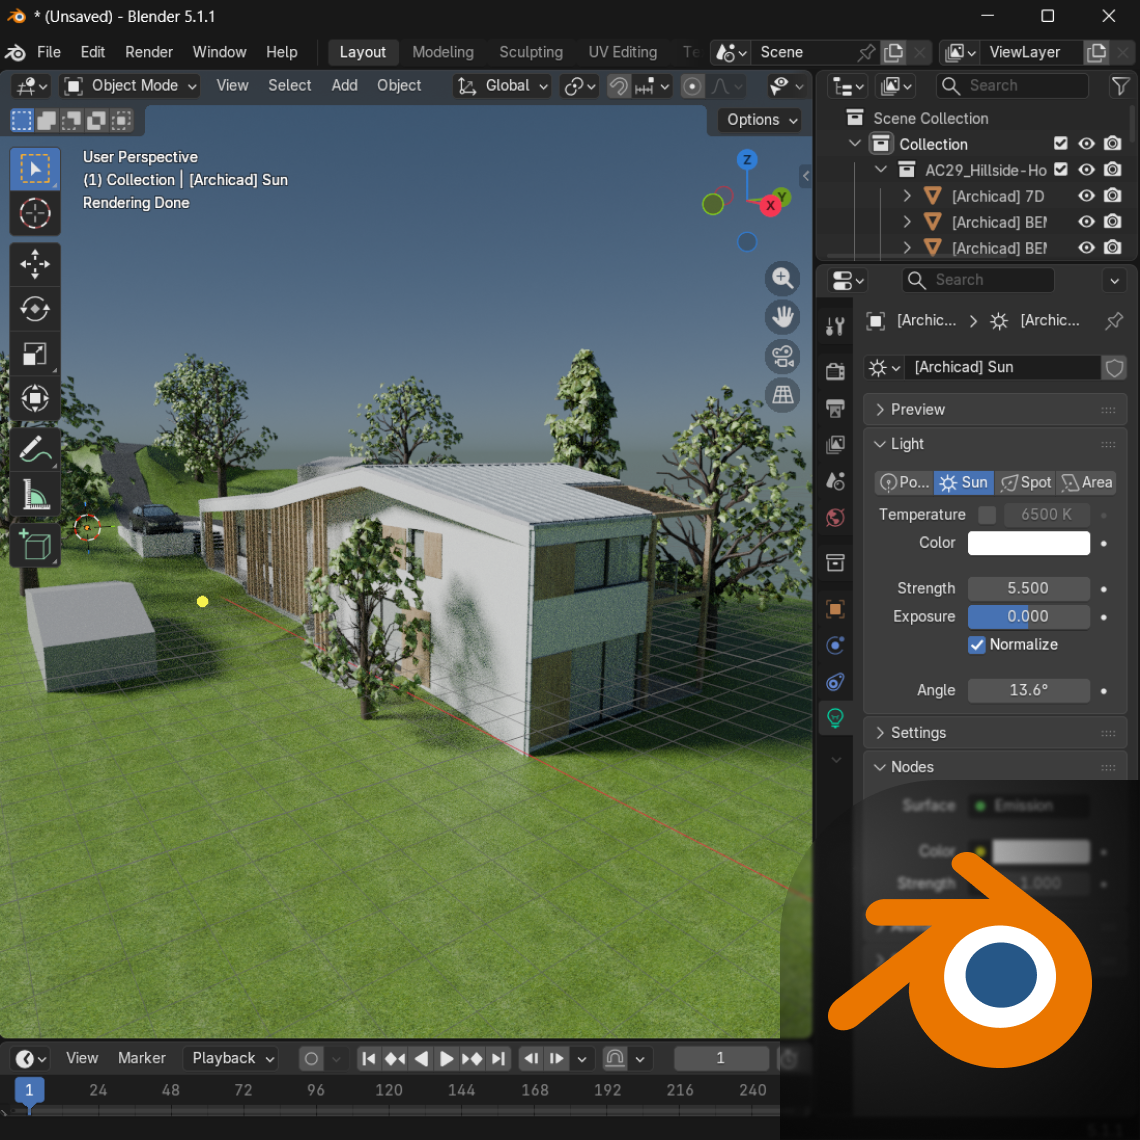The height and width of the screenshot is (1140, 1140).
Task: Open the Render menu
Action: click(x=148, y=52)
